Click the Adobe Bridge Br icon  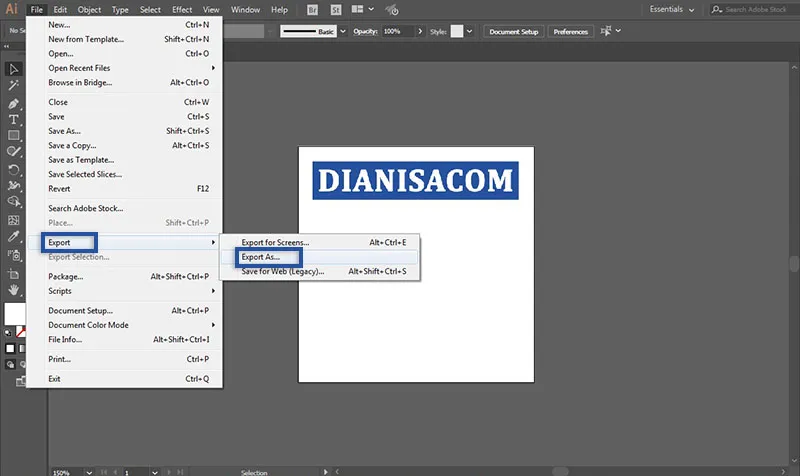tap(312, 10)
